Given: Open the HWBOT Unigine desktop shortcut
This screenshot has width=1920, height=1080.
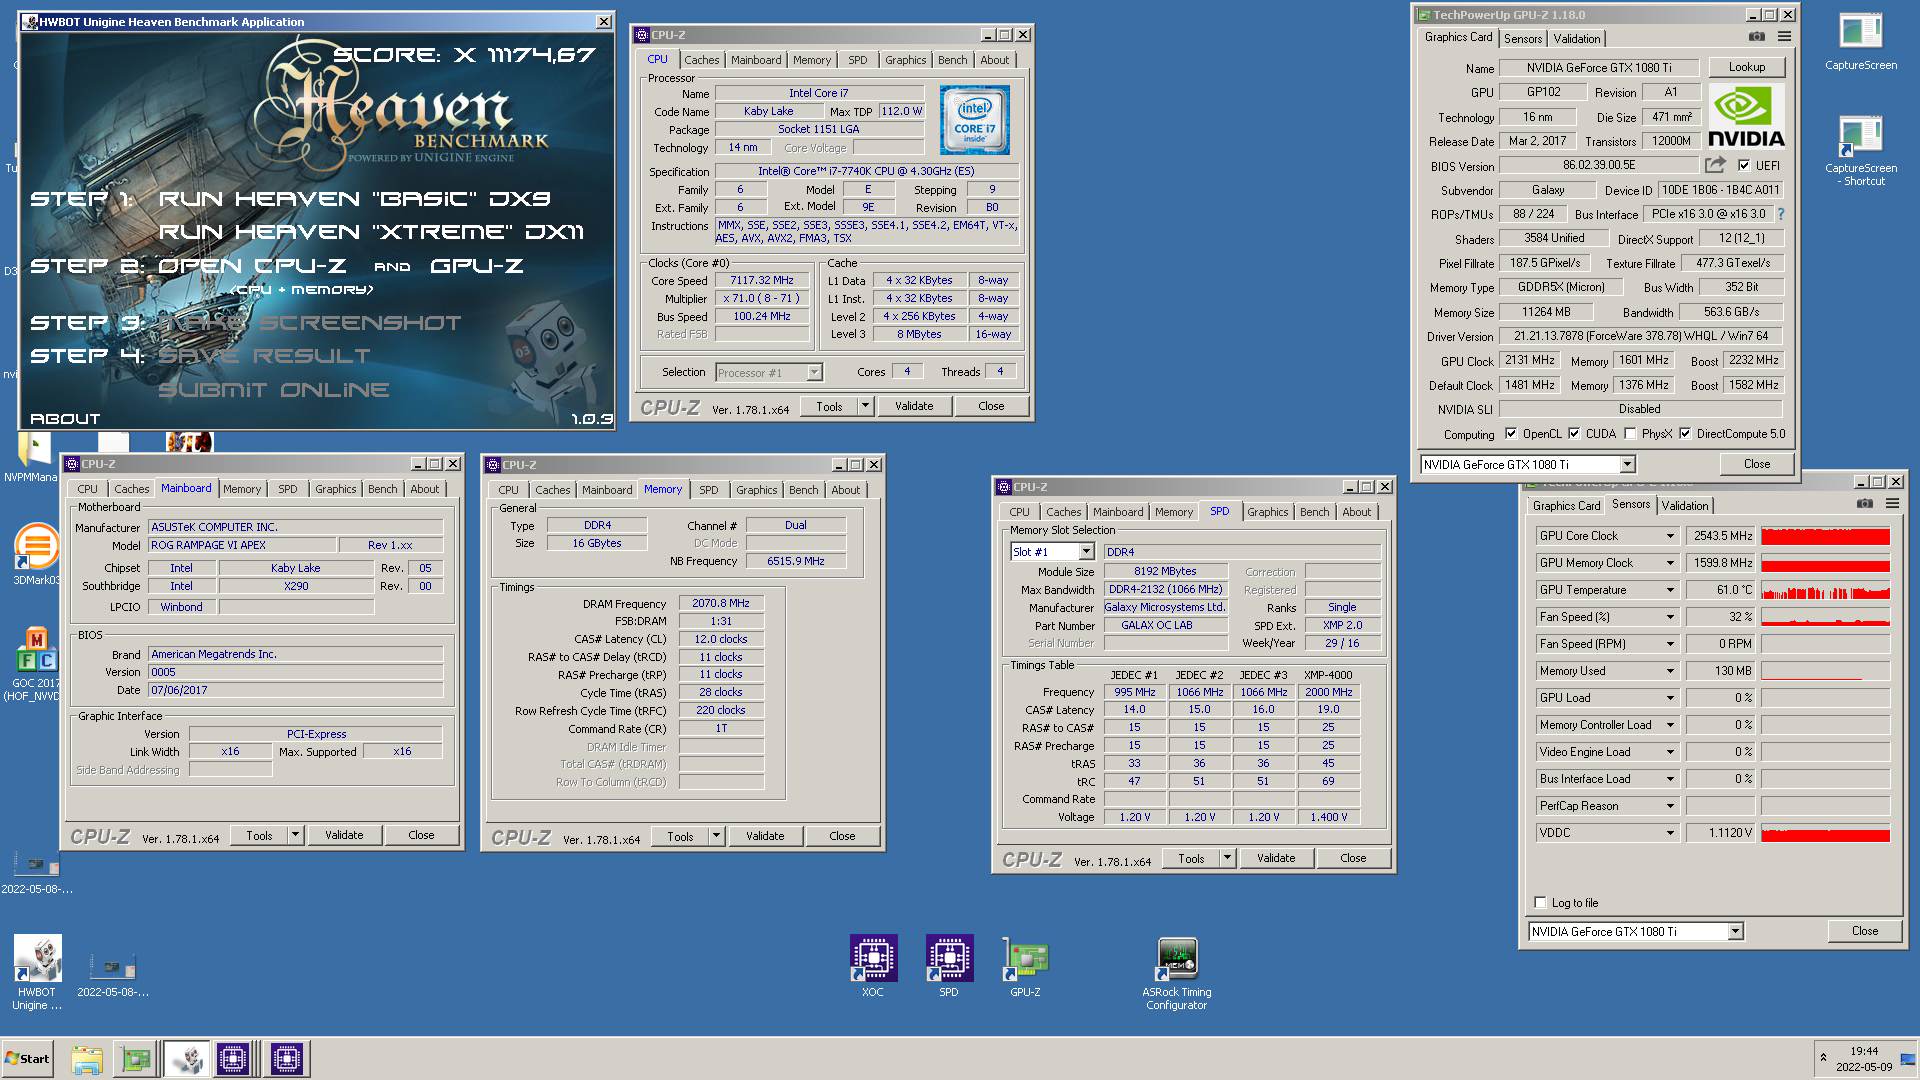Looking at the screenshot, I should point(37,973).
